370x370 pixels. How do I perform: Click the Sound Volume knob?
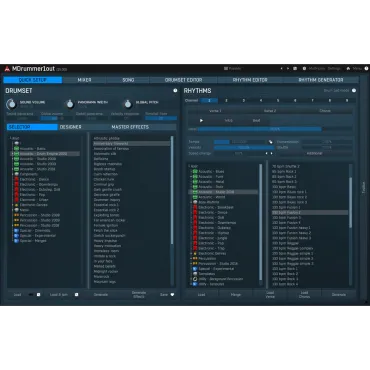click(x=12, y=104)
